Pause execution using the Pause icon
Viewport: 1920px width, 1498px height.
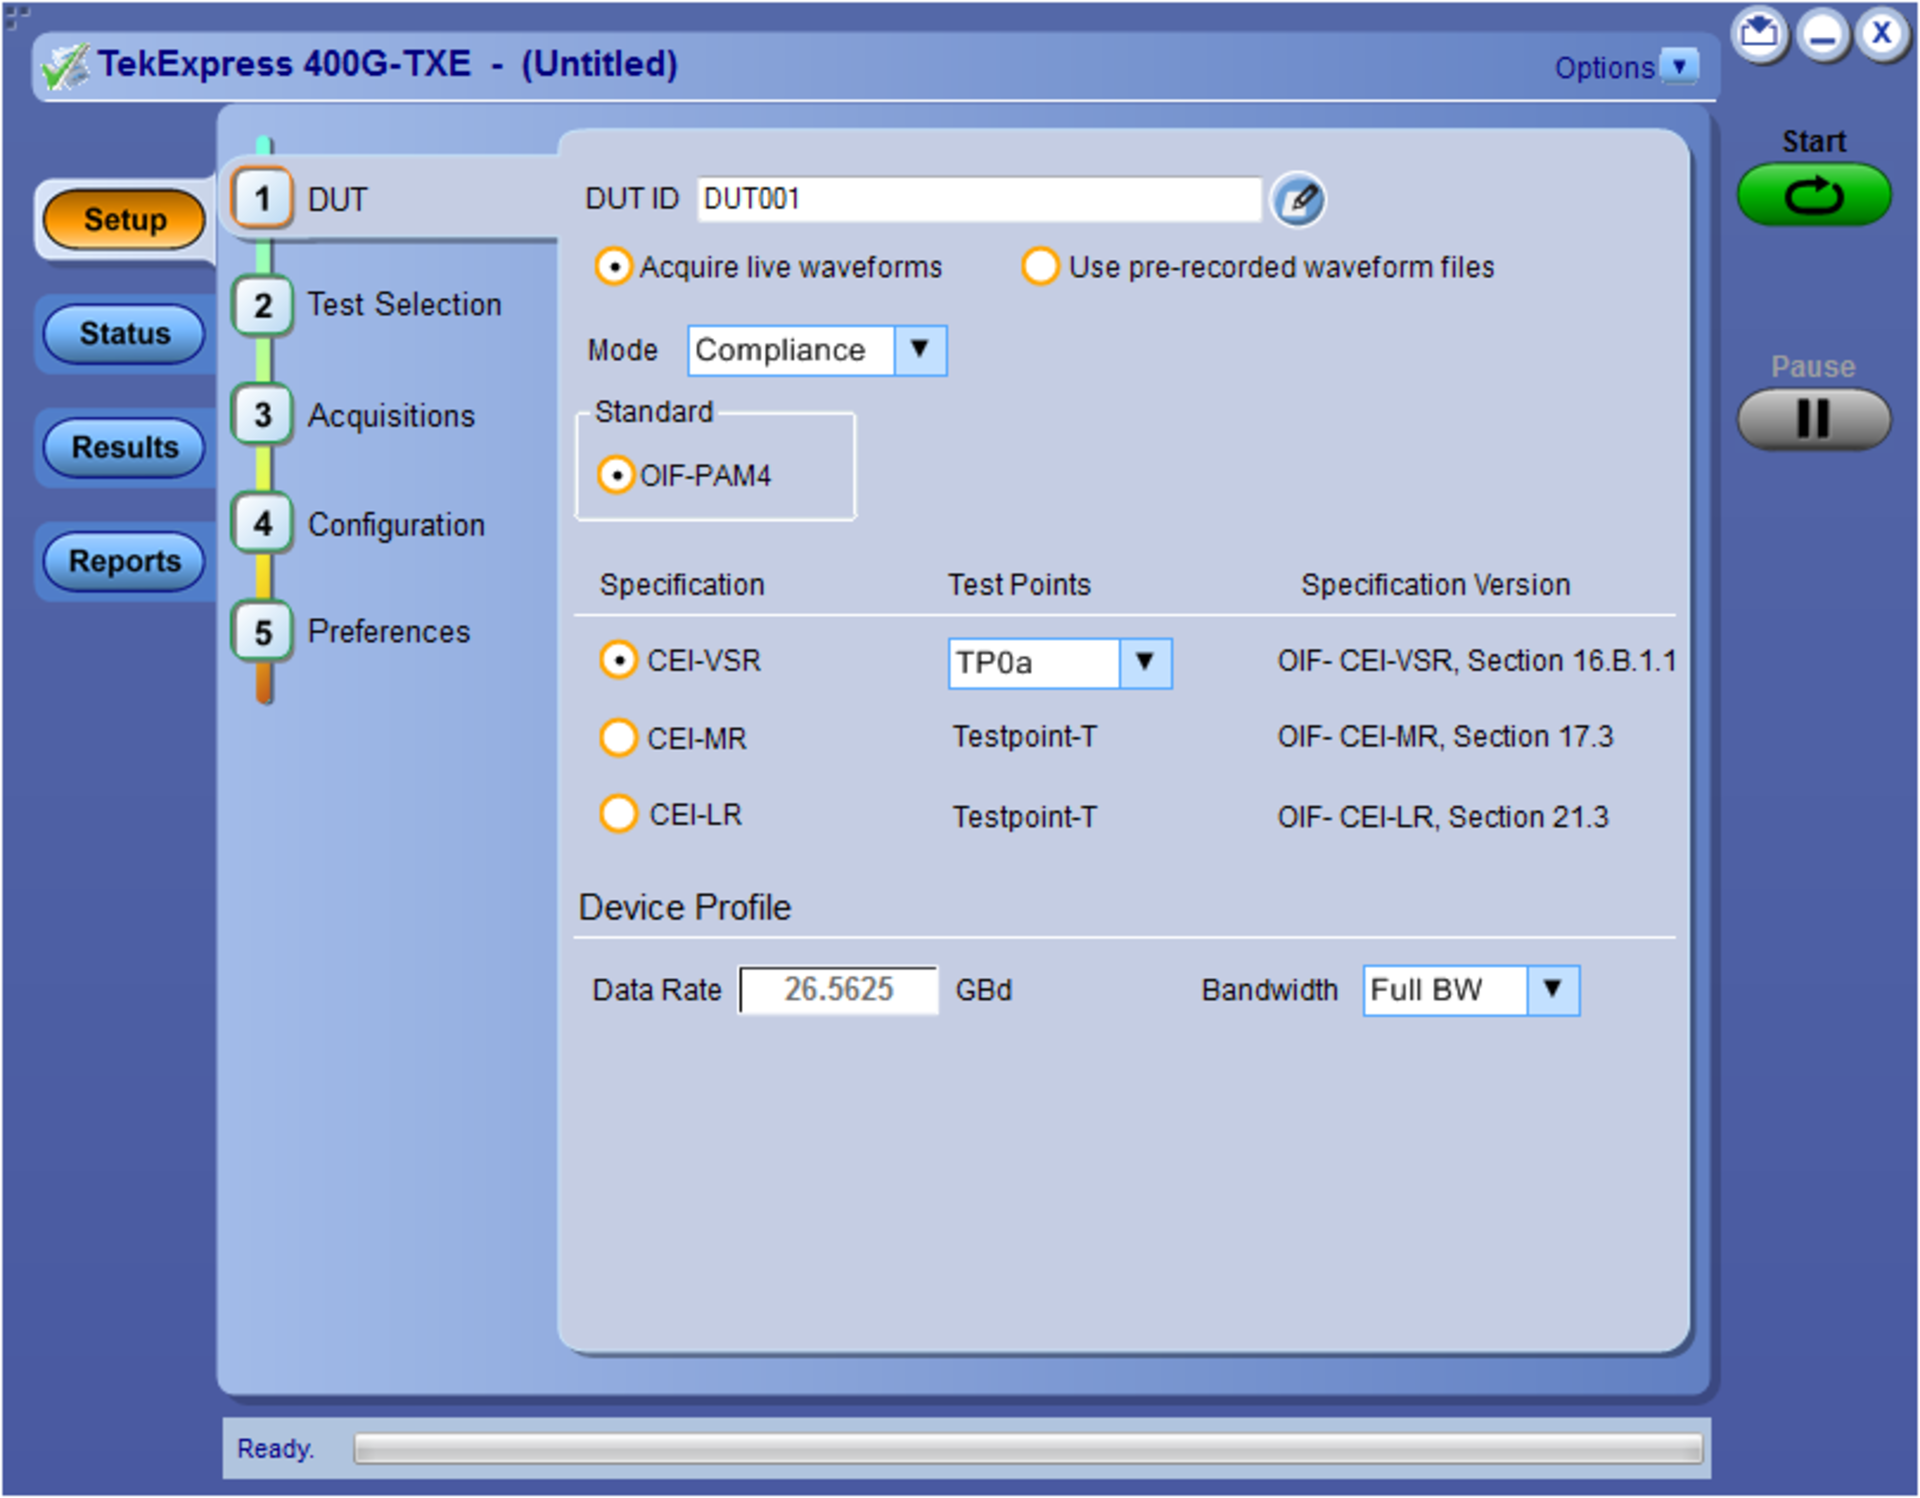click(x=1812, y=420)
